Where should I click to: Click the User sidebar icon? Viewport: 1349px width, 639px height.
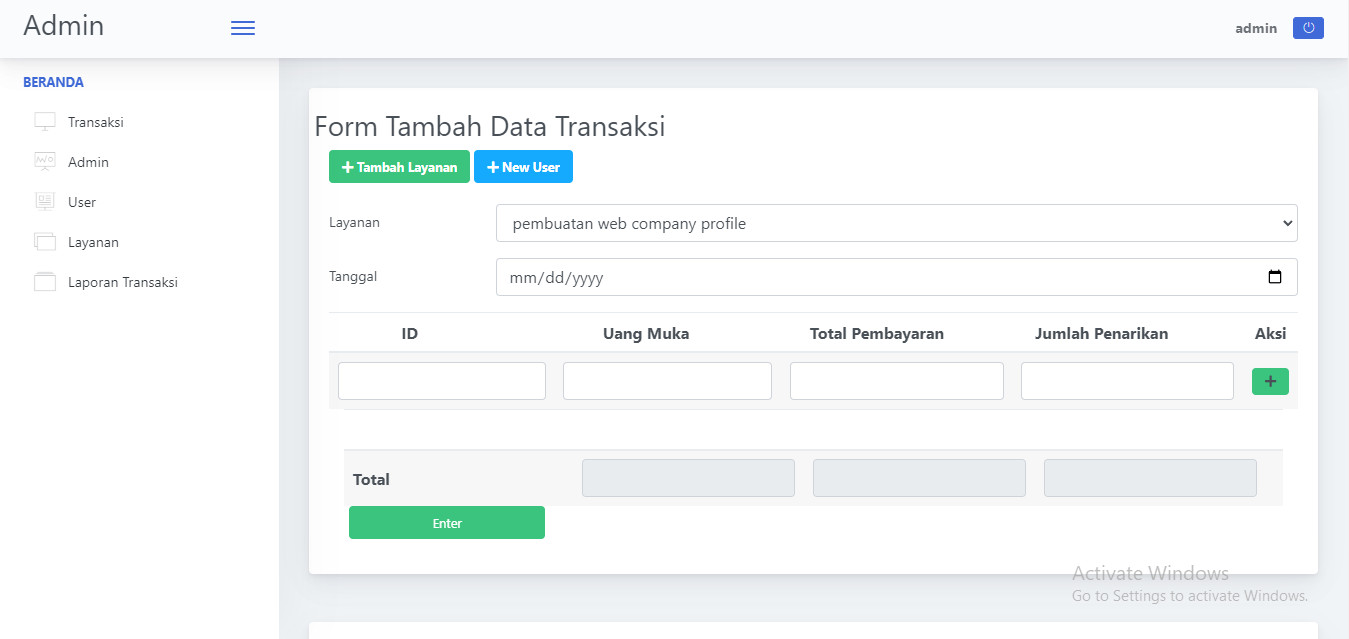(45, 202)
